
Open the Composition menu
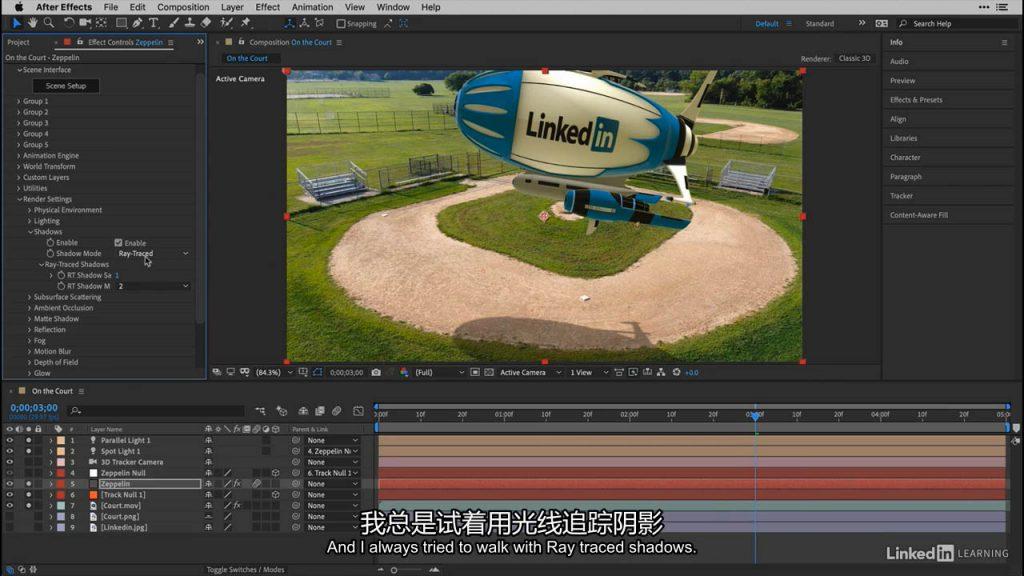coord(183,7)
